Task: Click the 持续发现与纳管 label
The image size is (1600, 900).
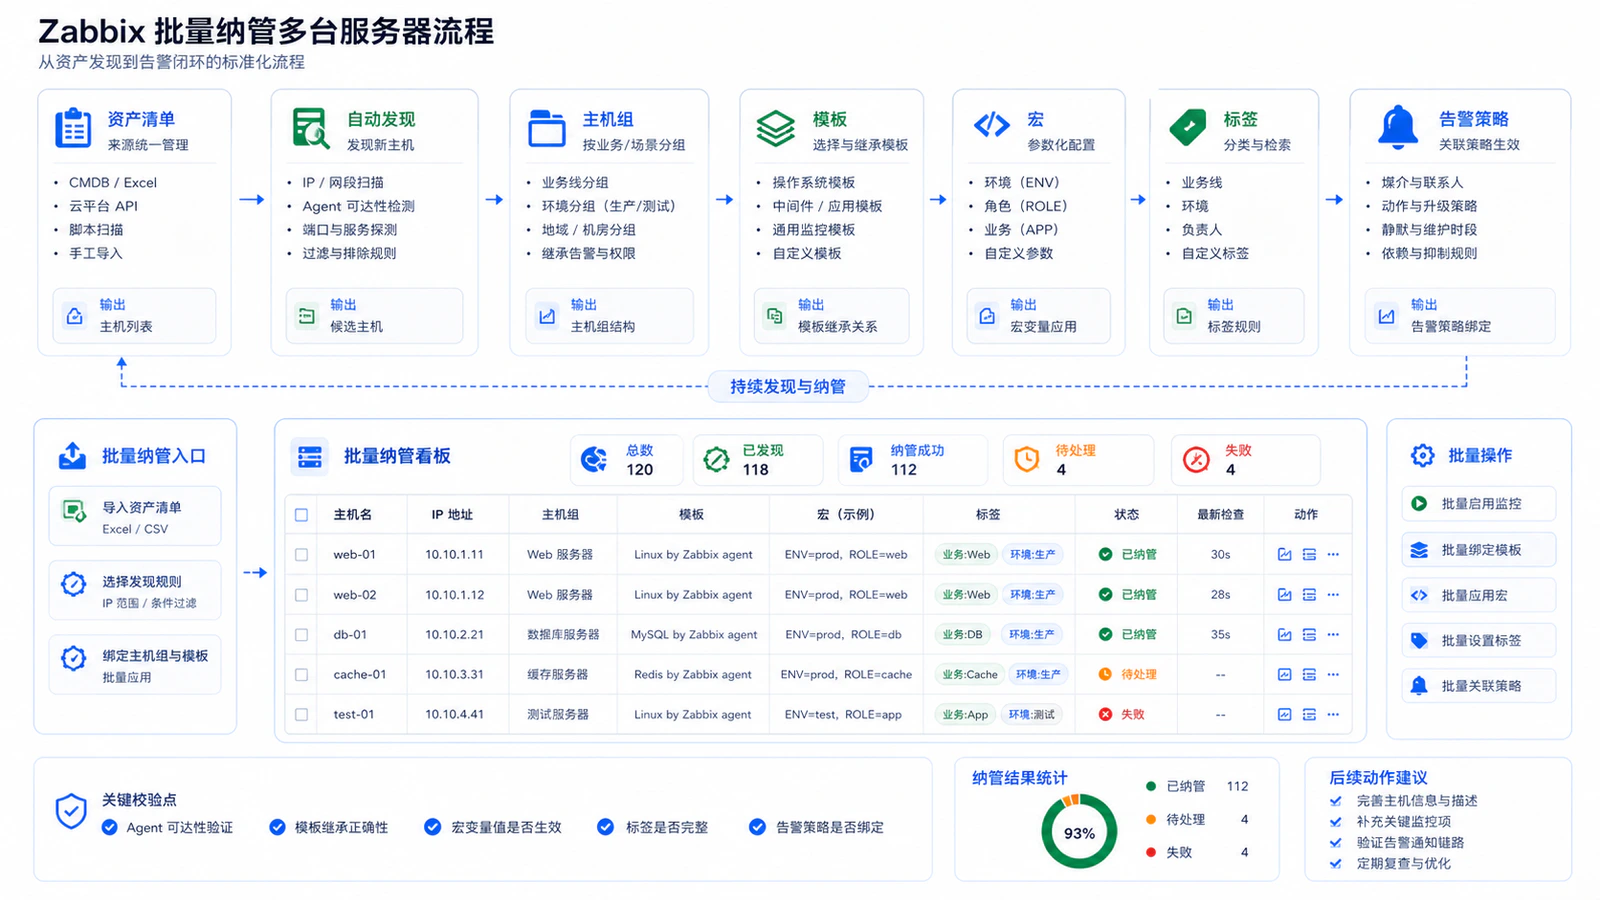Action: click(x=788, y=387)
